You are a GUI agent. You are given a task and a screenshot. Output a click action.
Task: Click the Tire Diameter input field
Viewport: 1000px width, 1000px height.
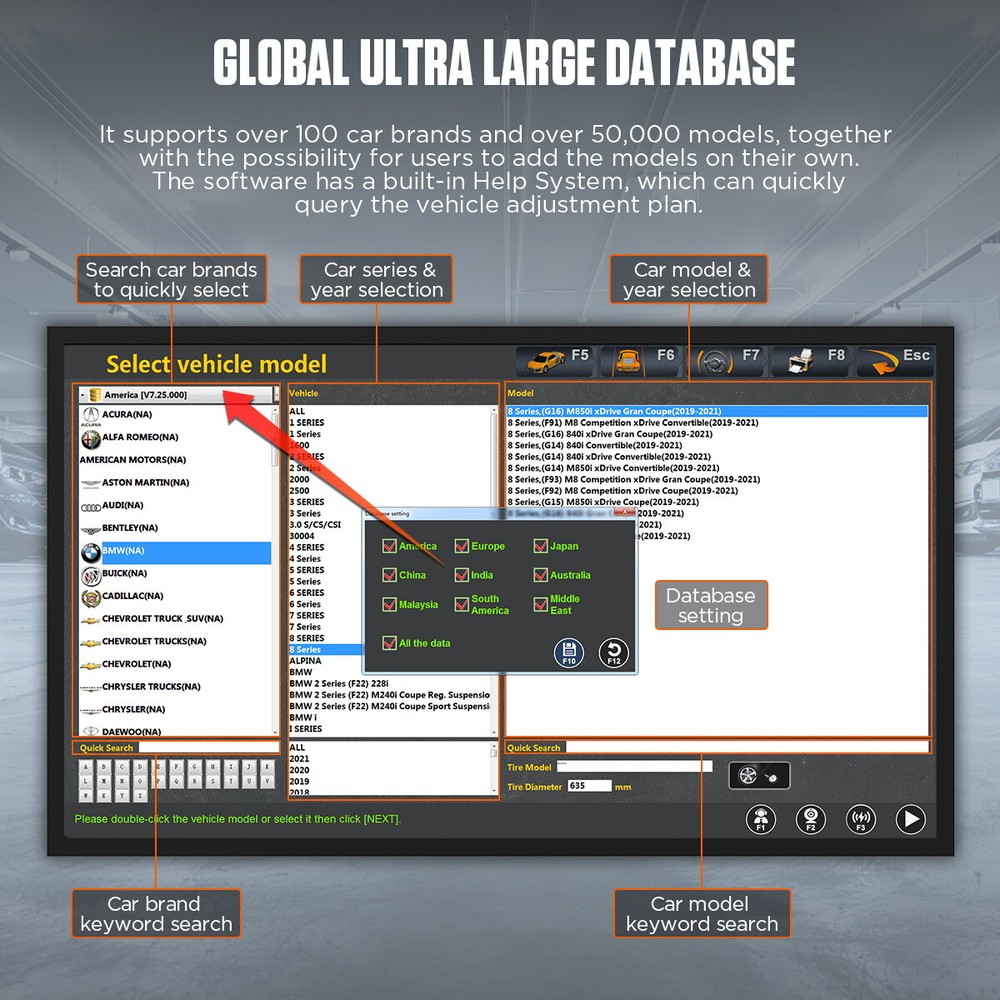tap(589, 786)
